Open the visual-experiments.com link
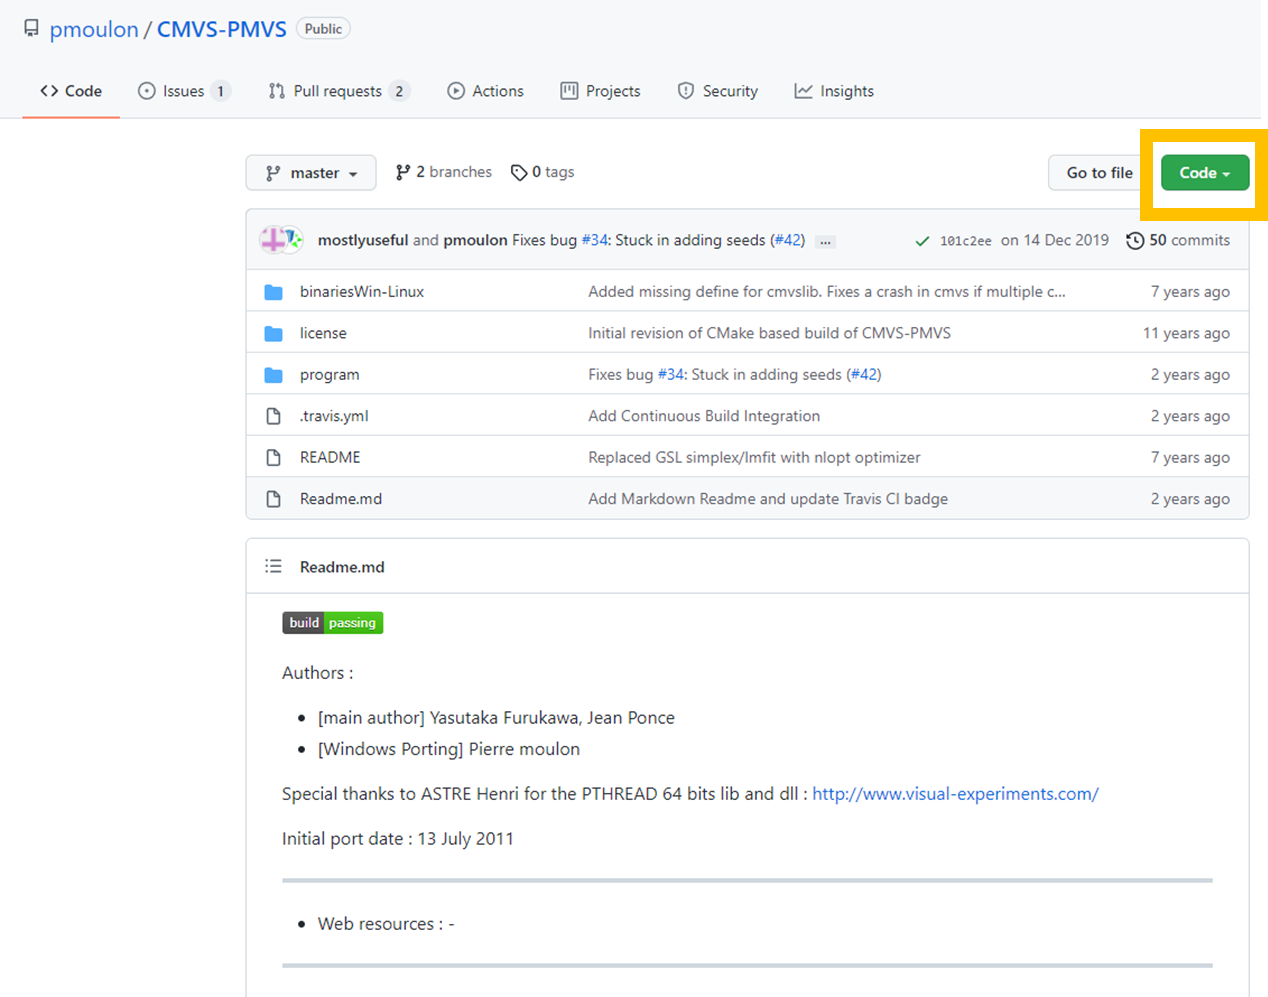The height and width of the screenshot is (997, 1268). pyautogui.click(x=955, y=794)
